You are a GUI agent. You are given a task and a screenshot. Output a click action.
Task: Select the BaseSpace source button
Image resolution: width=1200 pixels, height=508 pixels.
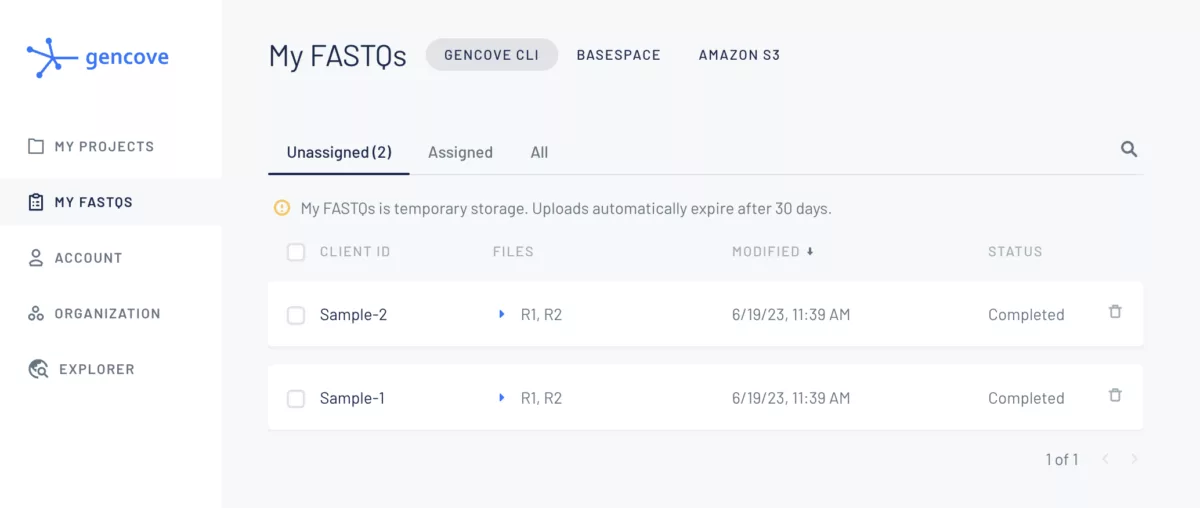pyautogui.click(x=618, y=55)
